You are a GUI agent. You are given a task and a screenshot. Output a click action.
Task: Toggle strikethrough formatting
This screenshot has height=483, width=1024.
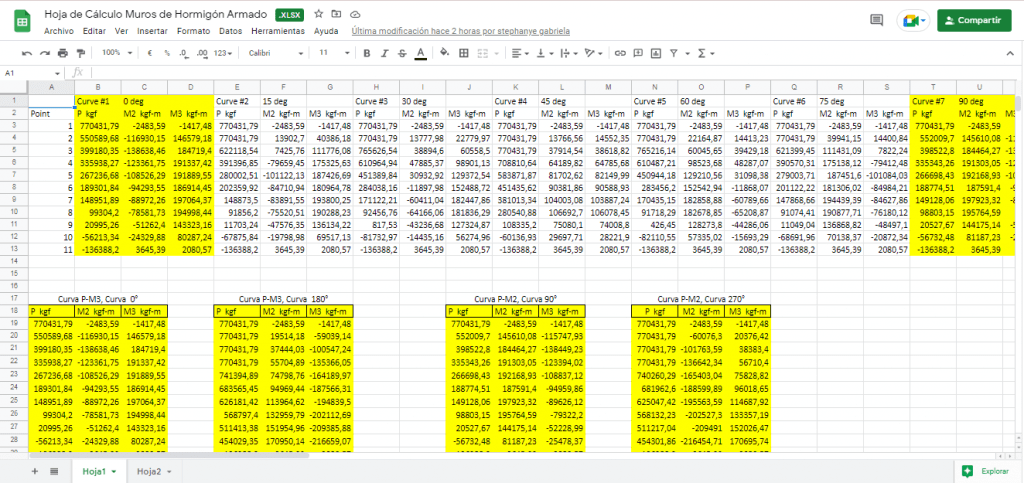(402, 53)
